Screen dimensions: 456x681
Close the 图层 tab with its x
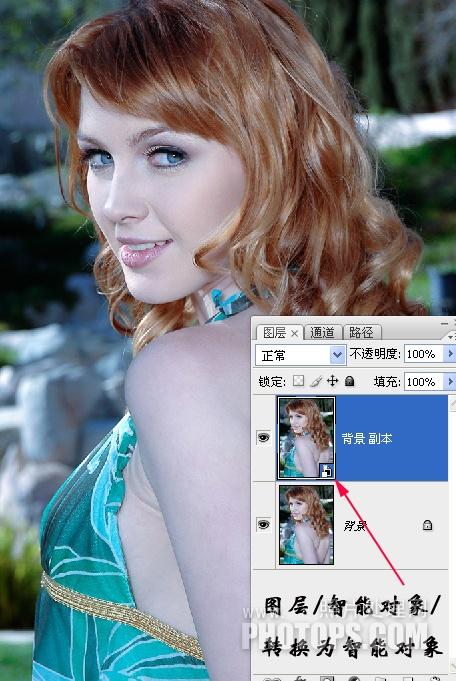click(x=294, y=334)
